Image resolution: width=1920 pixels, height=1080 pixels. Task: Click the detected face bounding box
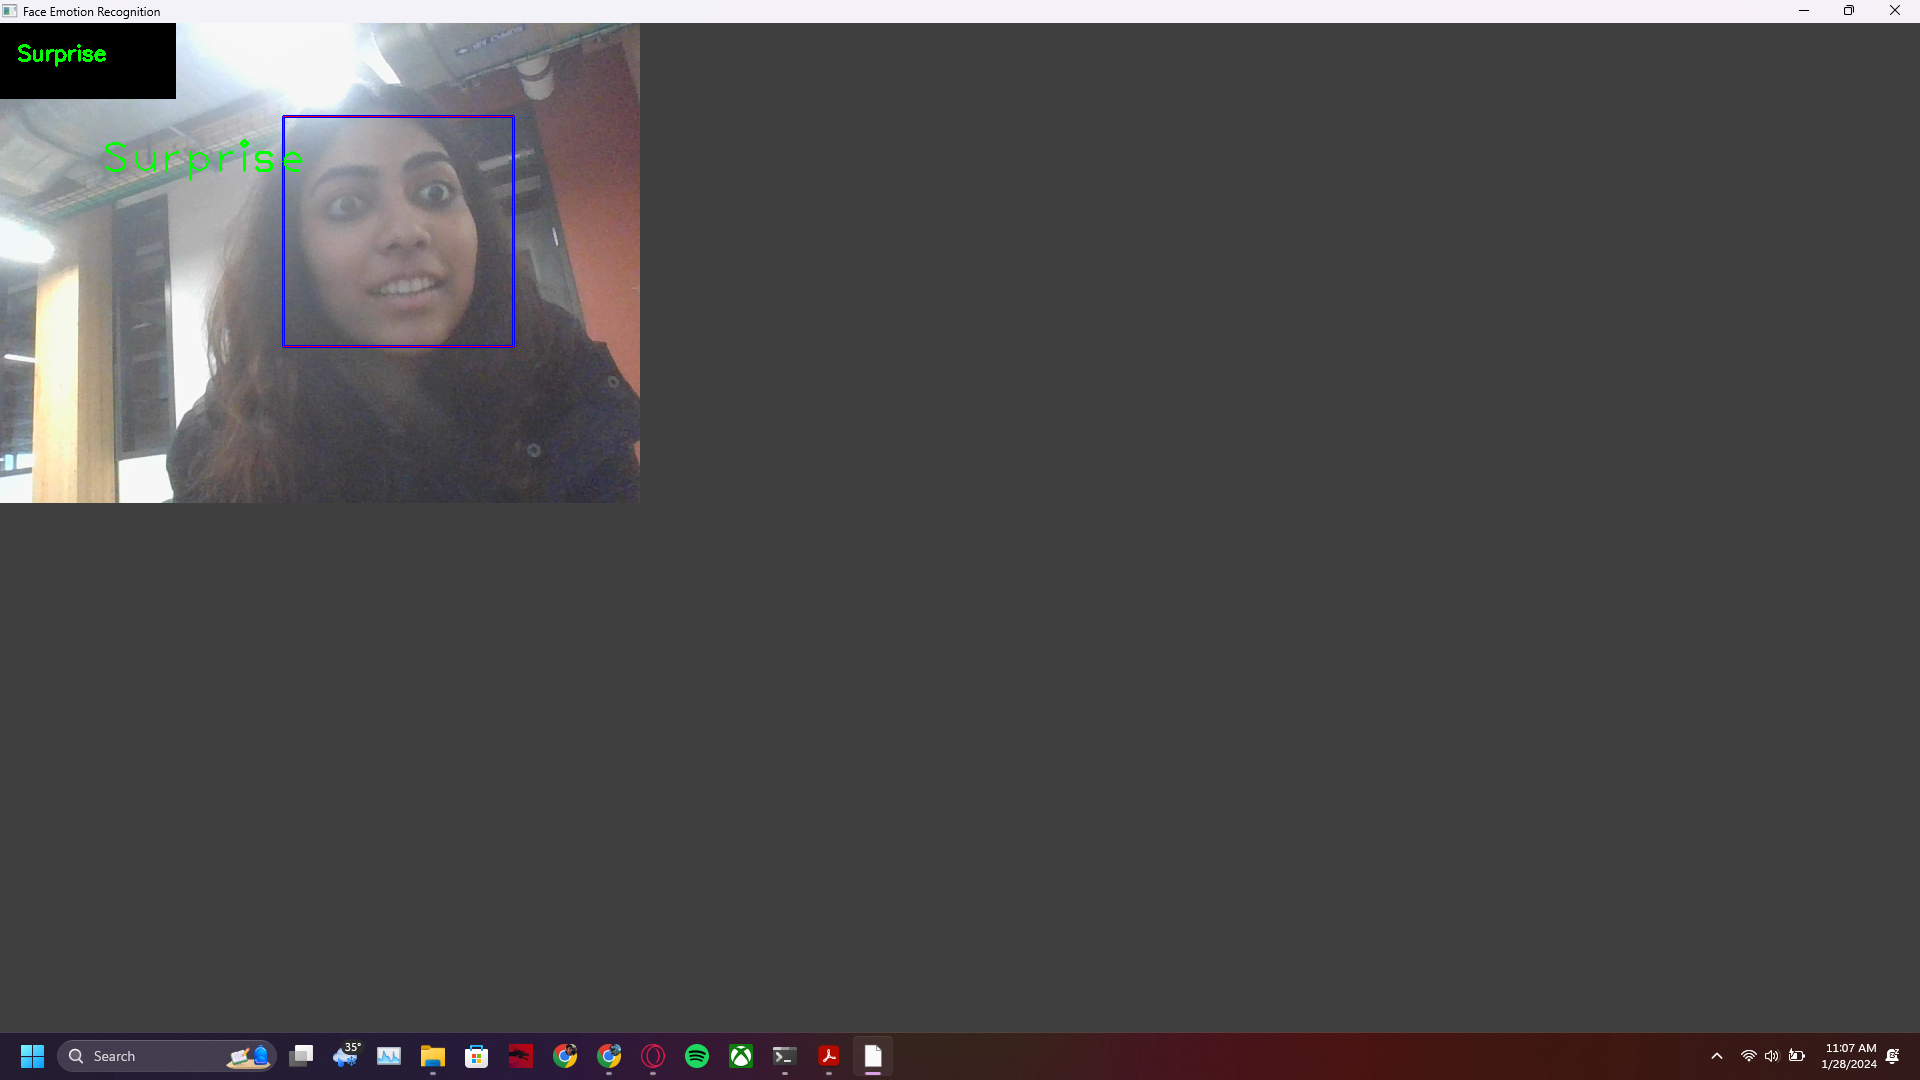tap(398, 232)
